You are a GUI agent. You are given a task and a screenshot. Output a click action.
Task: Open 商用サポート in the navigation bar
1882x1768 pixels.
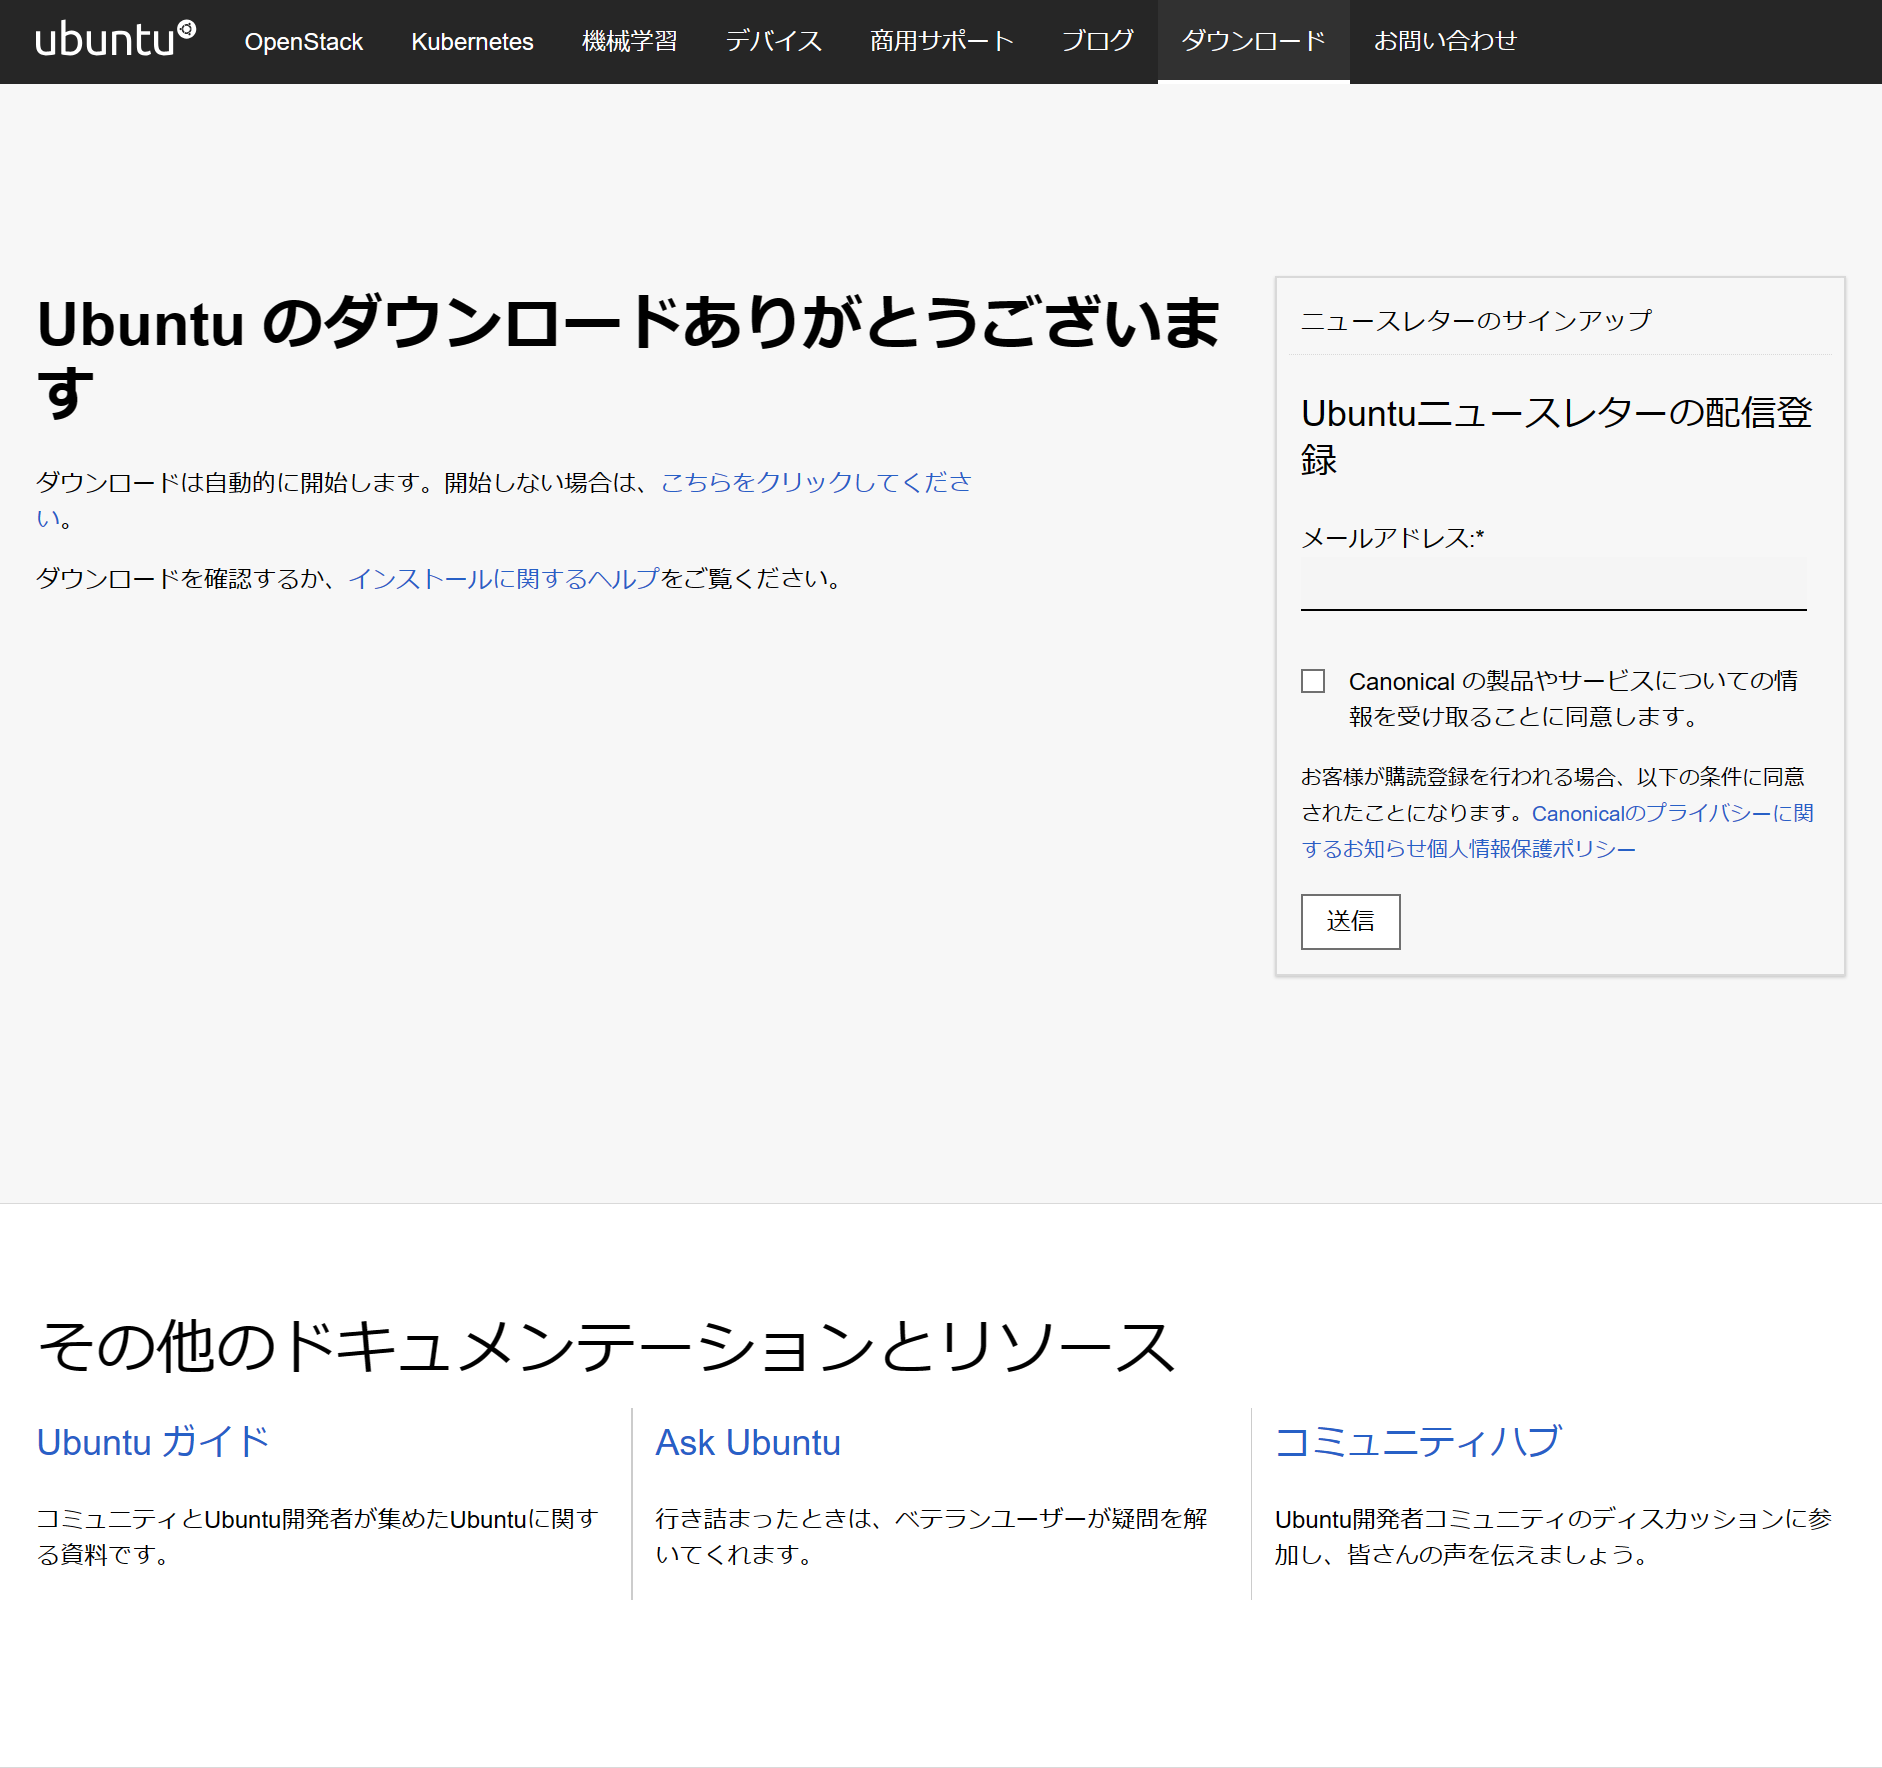(x=942, y=42)
